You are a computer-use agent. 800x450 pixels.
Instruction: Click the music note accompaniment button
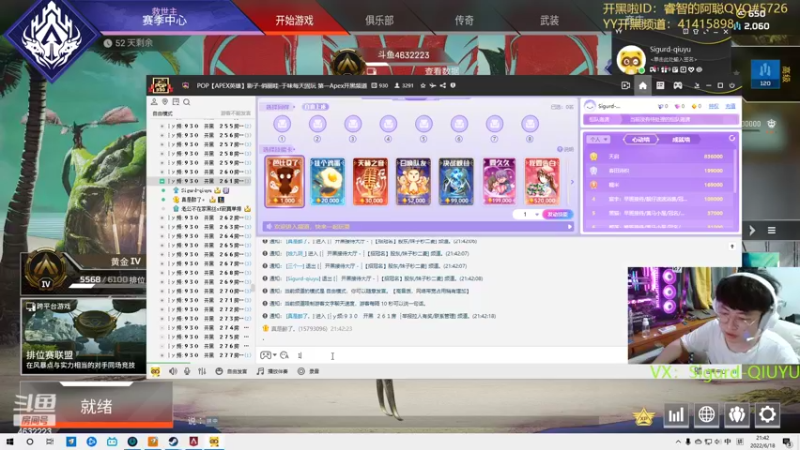click(272, 371)
